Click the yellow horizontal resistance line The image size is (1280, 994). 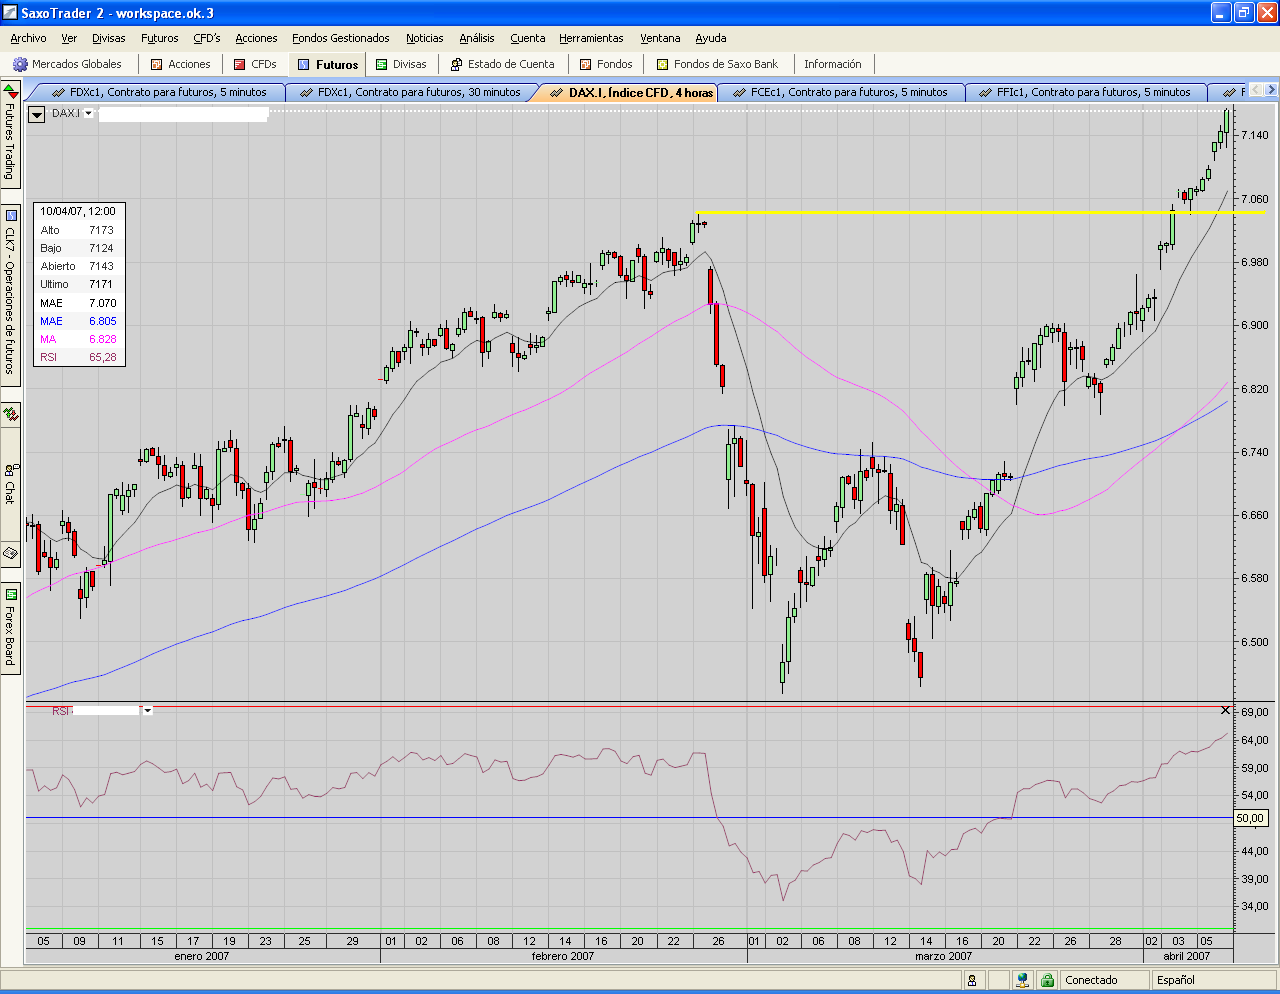(980, 212)
